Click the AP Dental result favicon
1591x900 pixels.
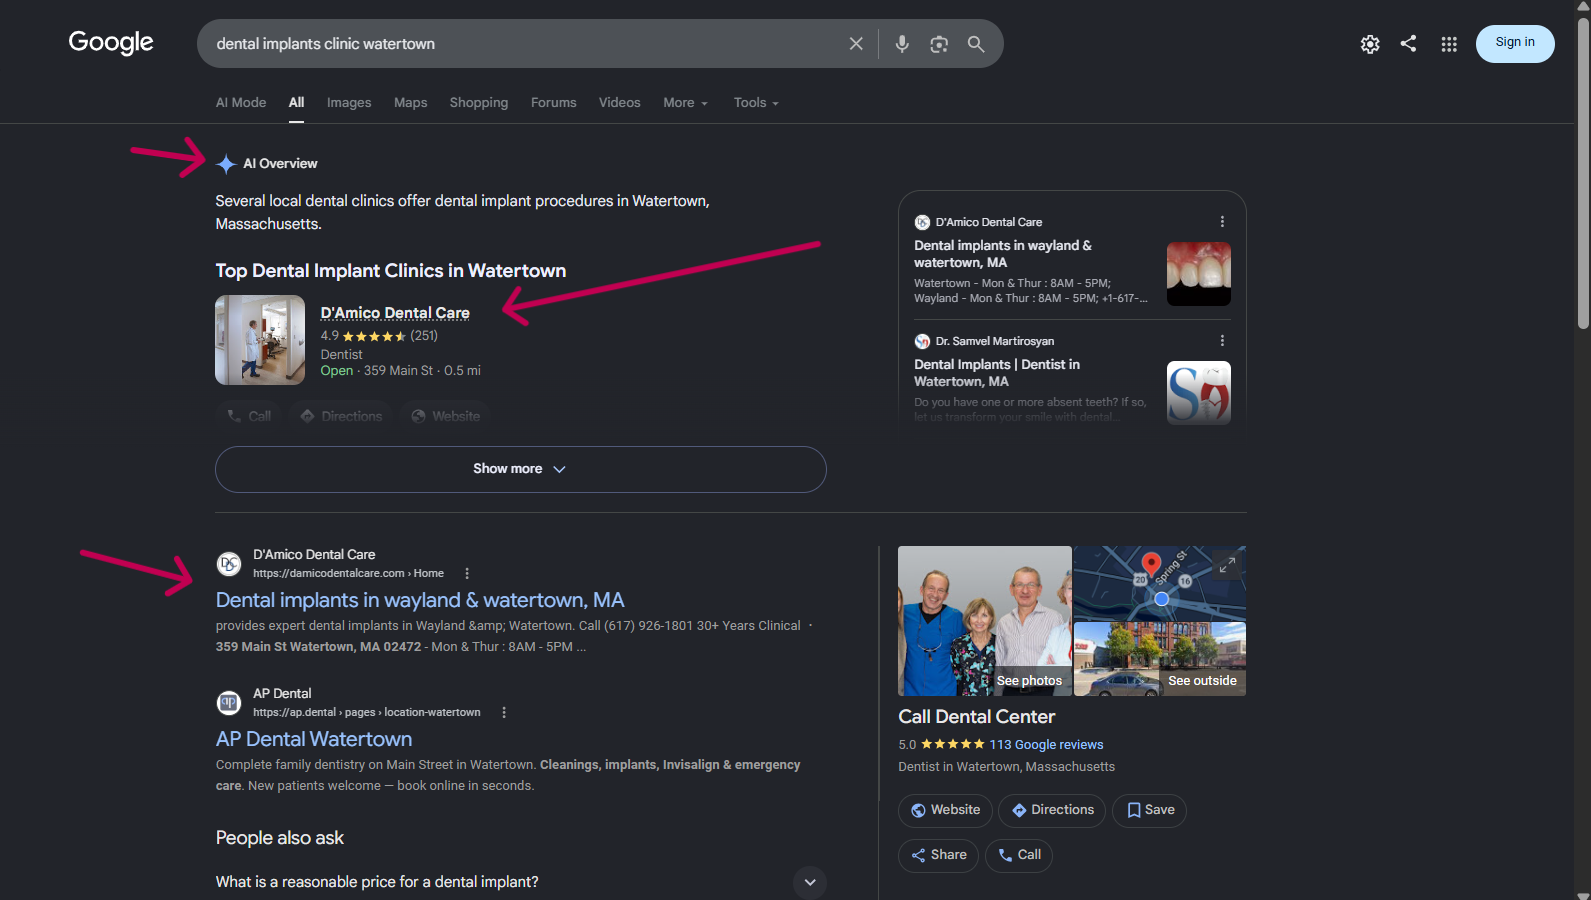229,703
